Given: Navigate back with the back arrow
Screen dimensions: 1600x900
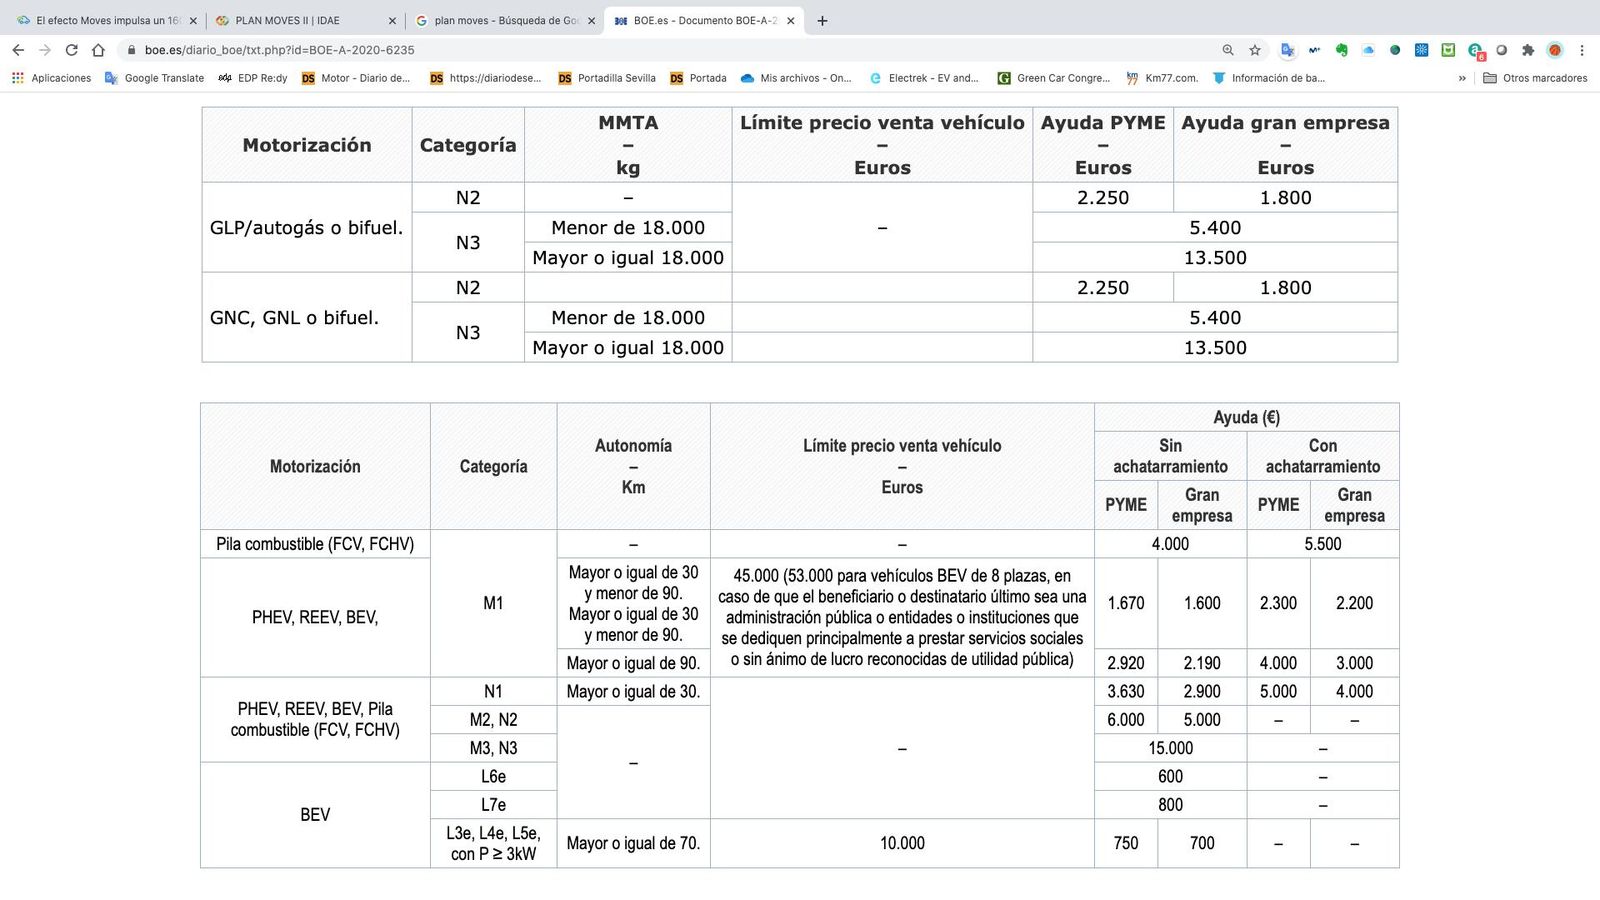Looking at the screenshot, I should click(18, 49).
